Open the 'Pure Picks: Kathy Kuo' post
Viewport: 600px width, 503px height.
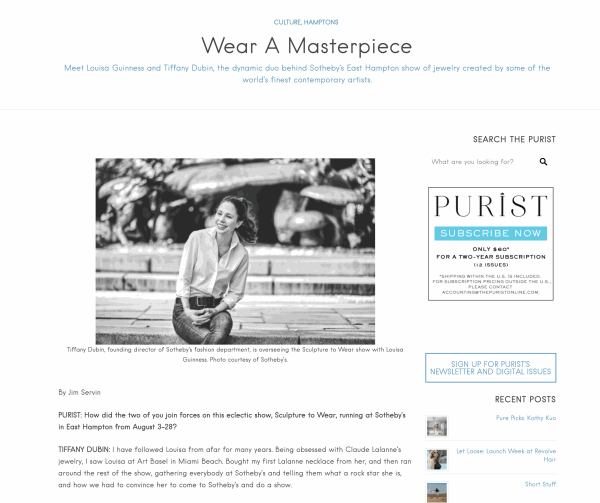pyautogui.click(x=526, y=418)
